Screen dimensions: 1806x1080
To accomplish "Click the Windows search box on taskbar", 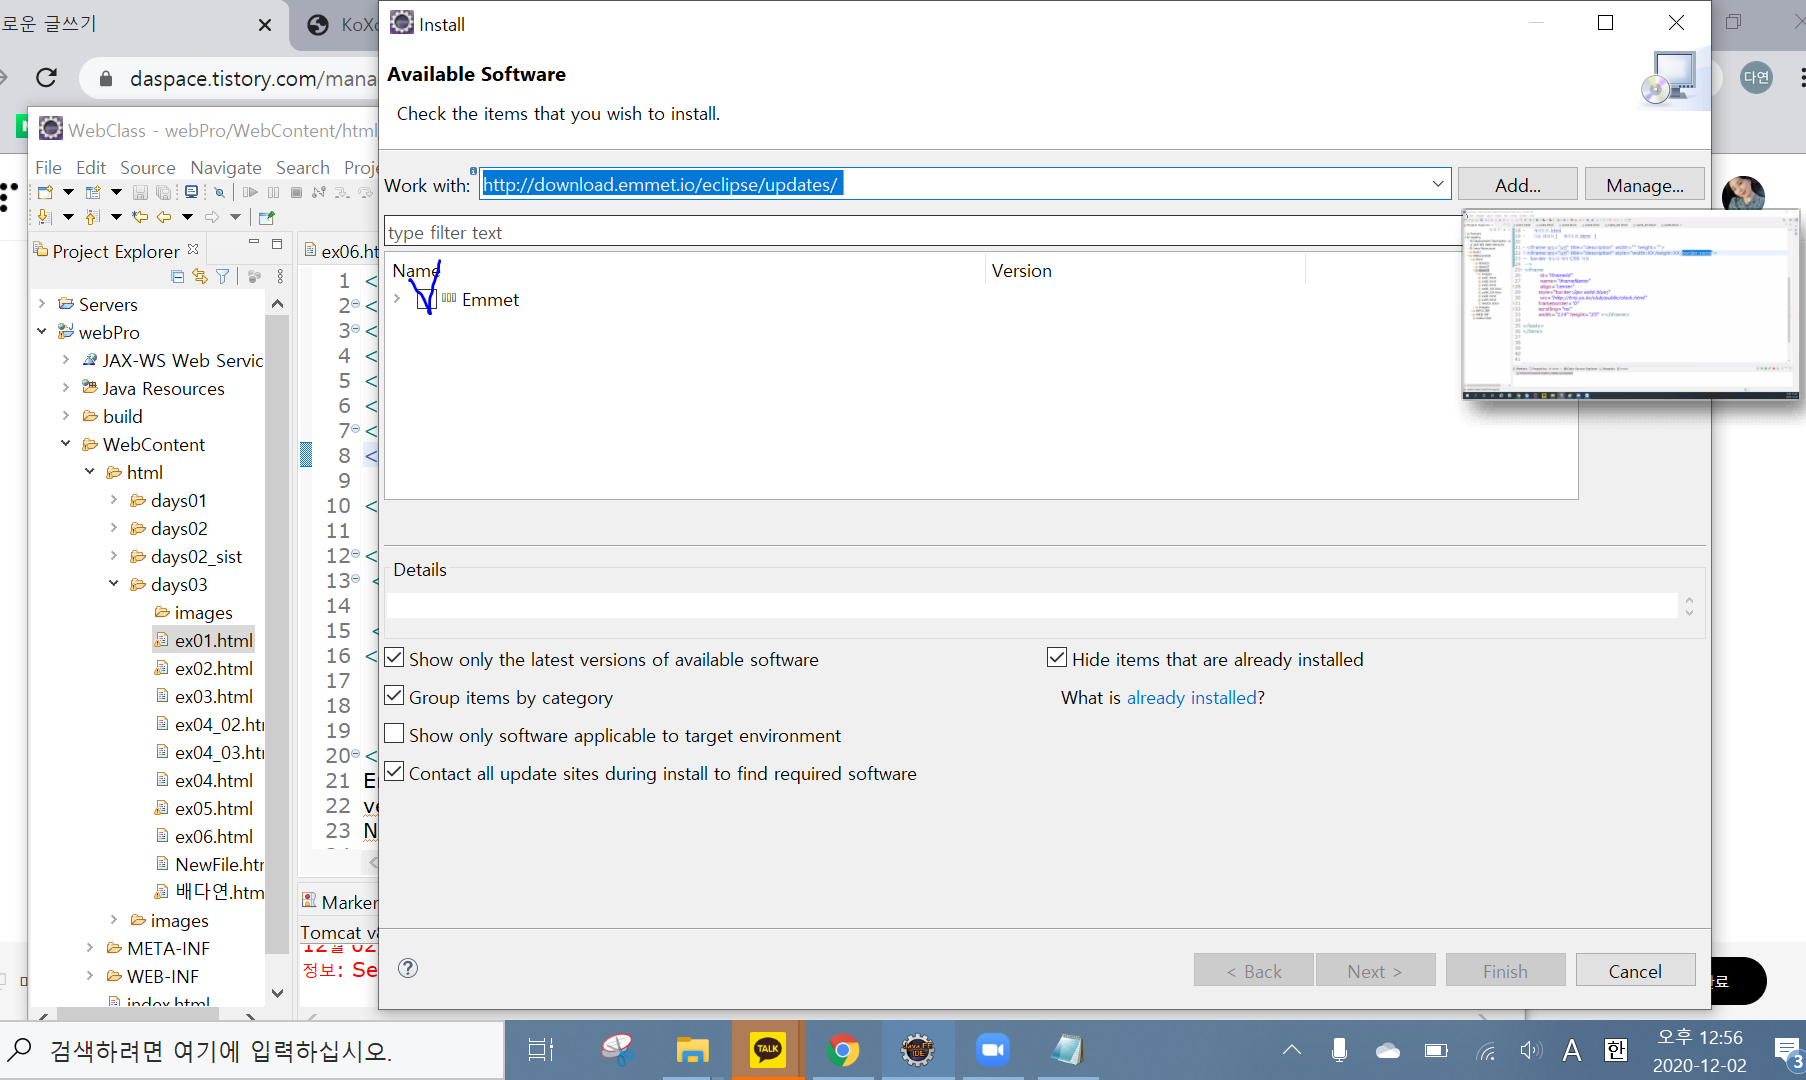I will click(x=252, y=1050).
